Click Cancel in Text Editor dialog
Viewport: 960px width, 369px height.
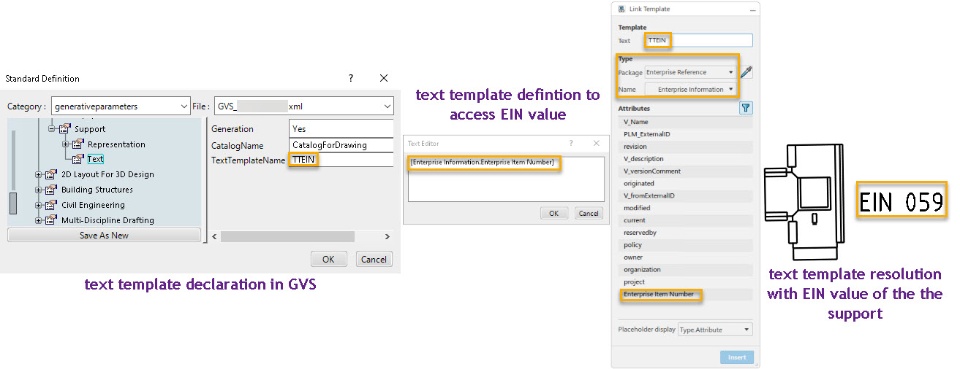coord(588,214)
